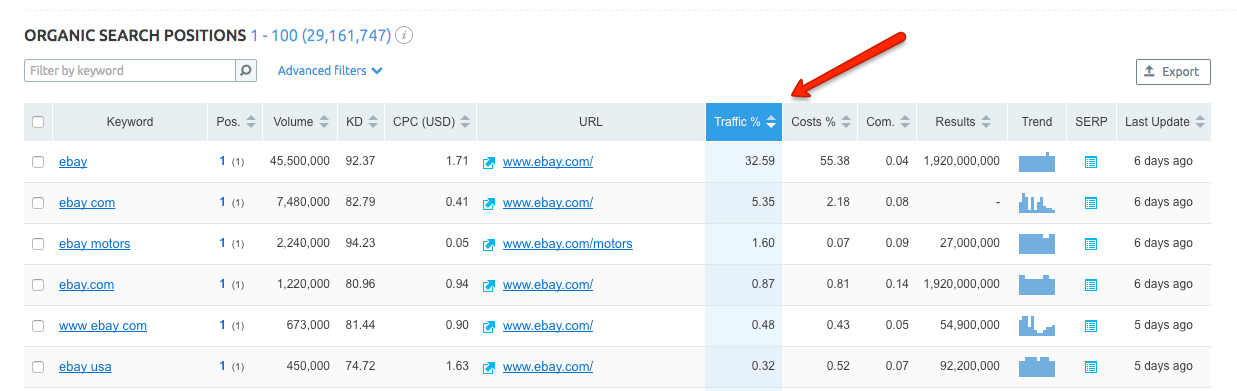
Task: View SERP snapshot icon for ebay usa
Action: coord(1091,367)
